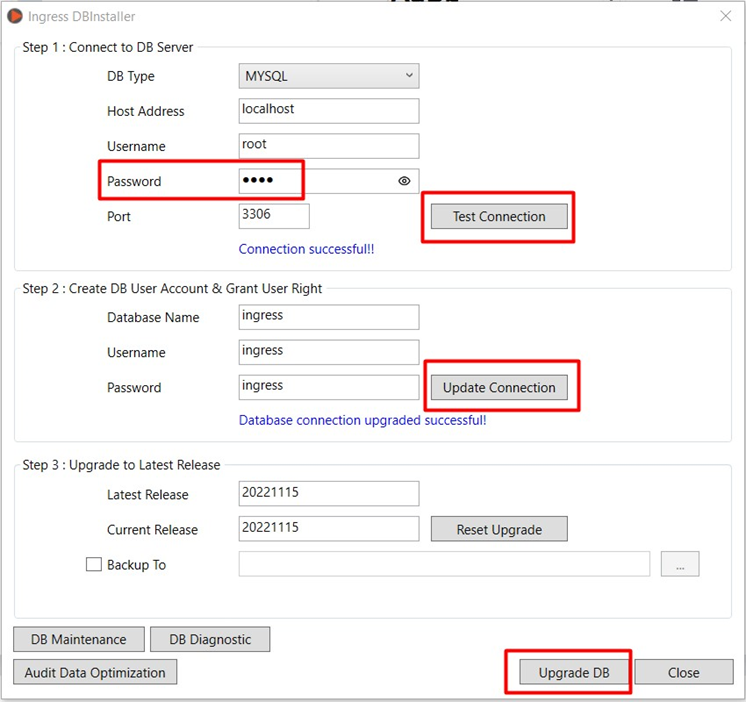
Task: Tick the Backup To checkbox
Action: (94, 565)
